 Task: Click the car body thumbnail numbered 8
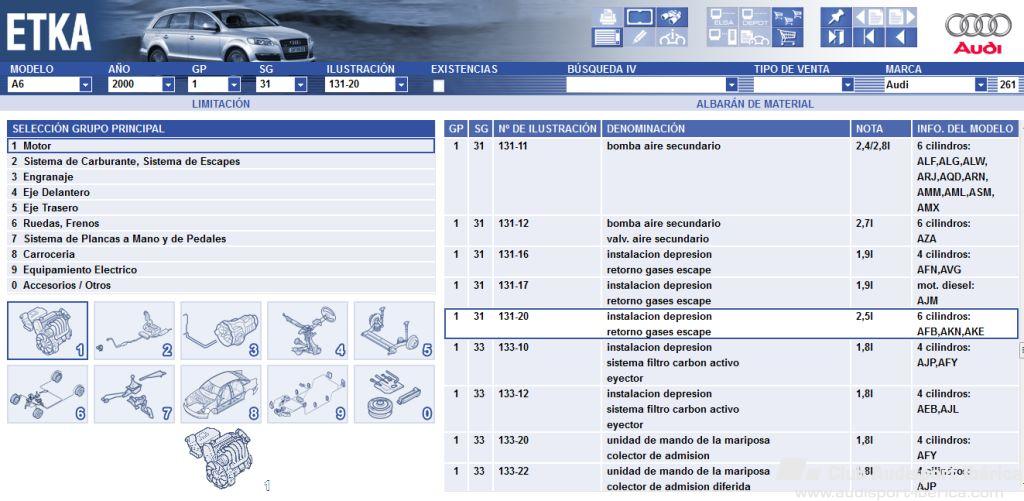pyautogui.click(x=221, y=394)
